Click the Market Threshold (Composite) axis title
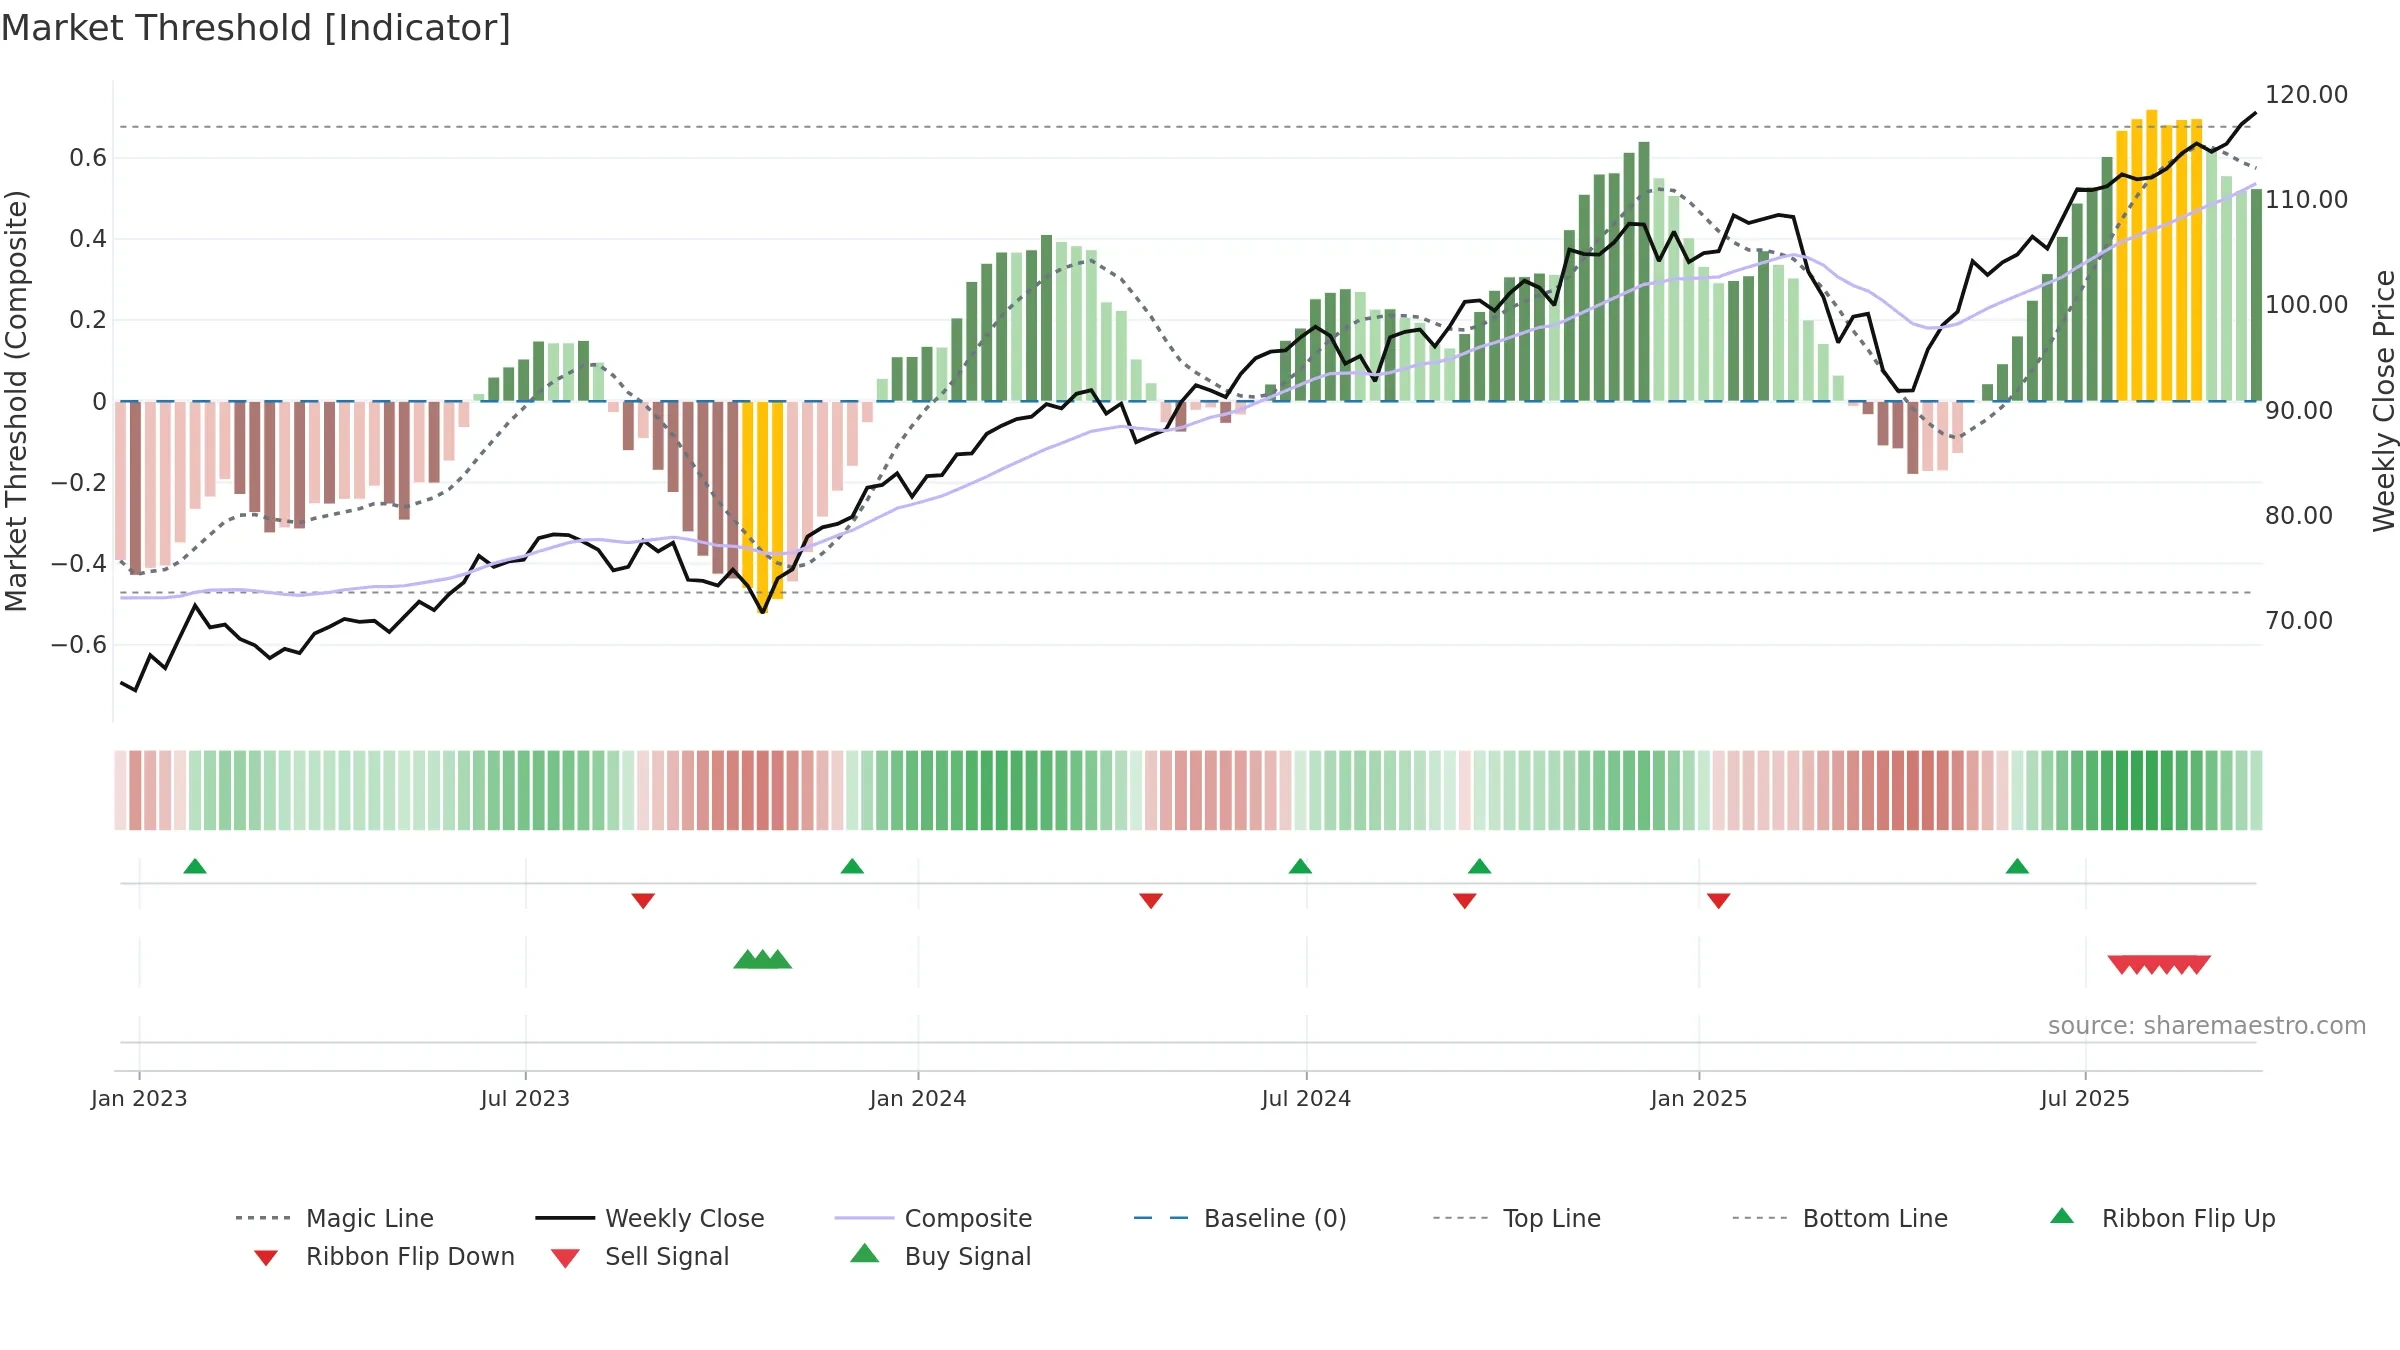Image resolution: width=2400 pixels, height=1350 pixels. (x=16, y=401)
